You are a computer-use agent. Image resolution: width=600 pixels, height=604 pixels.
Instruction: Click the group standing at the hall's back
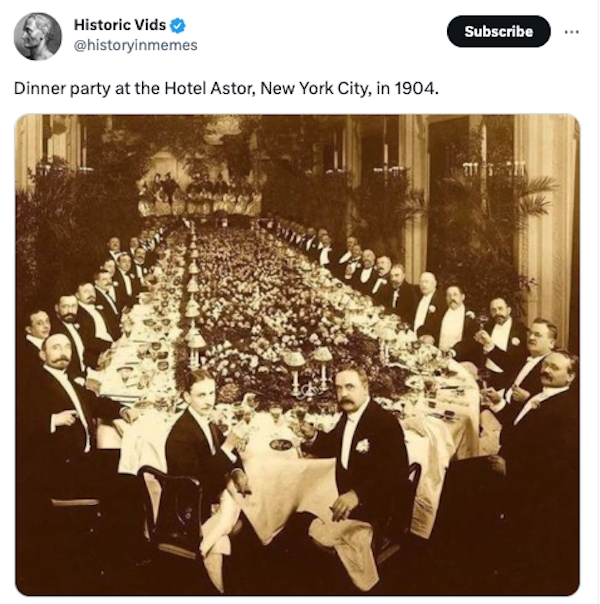pos(200,192)
